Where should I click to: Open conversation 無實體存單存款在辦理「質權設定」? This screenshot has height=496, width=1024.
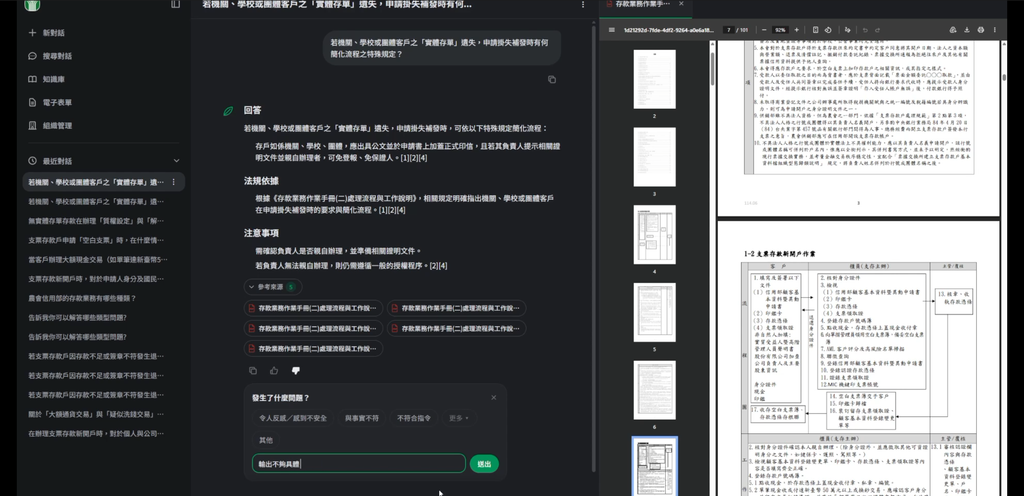96,221
